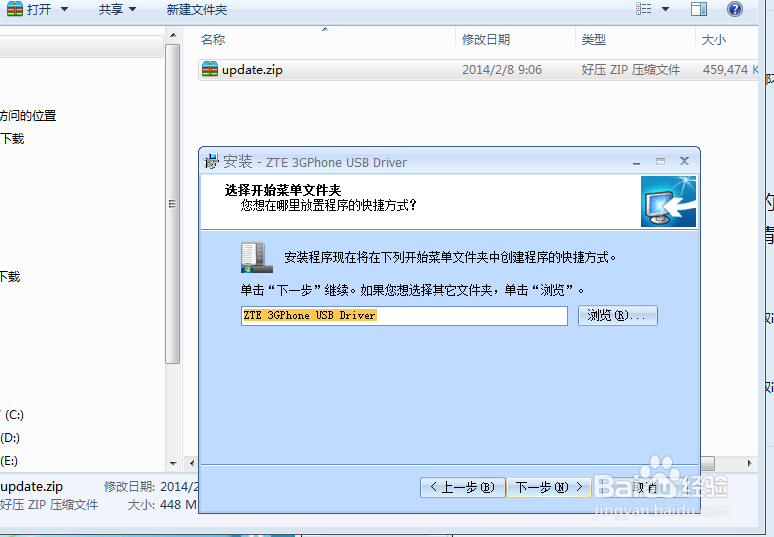774x537 pixels.
Task: Sort files by 类型 column header
Action: click(x=593, y=39)
